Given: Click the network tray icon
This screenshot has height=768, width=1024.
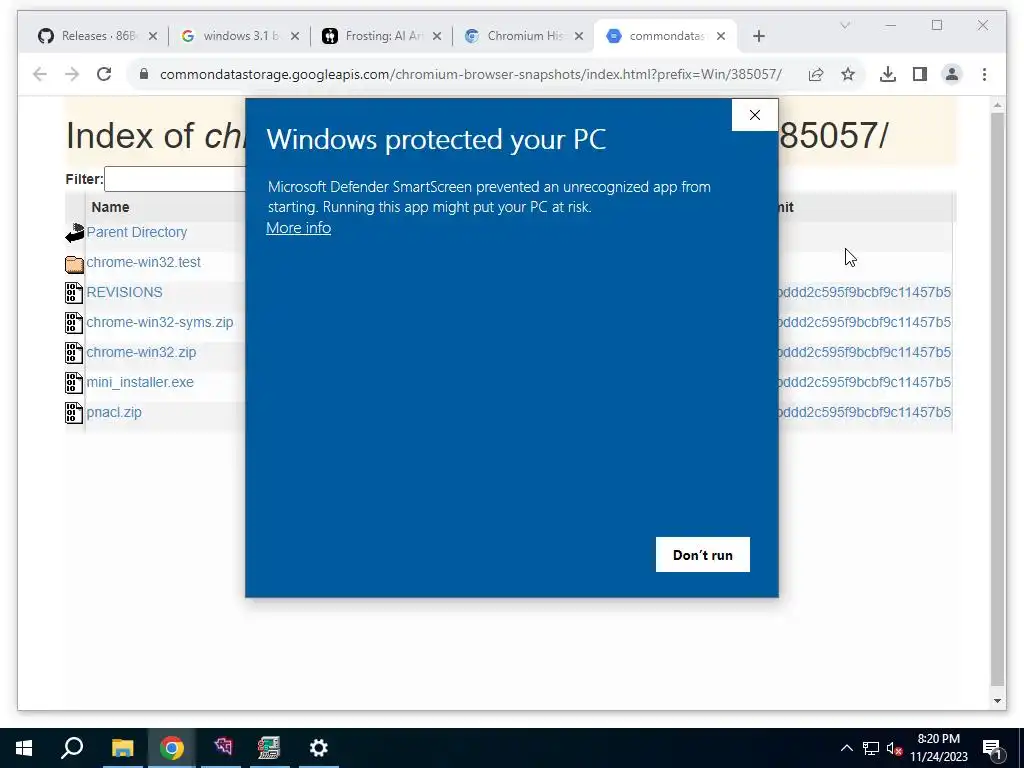Looking at the screenshot, I should [871, 748].
